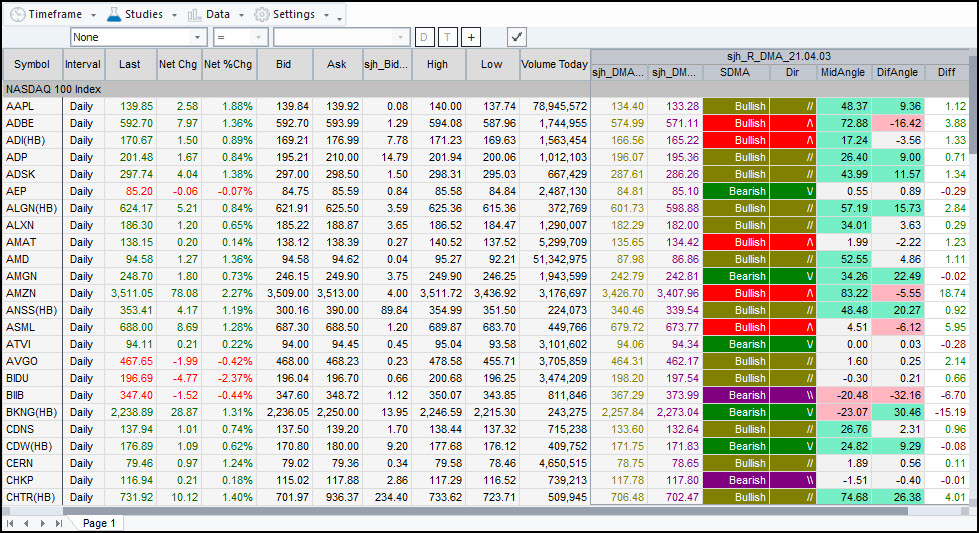Image resolution: width=979 pixels, height=533 pixels.
Task: Click the Timeframe clock icon
Action: click(17, 14)
